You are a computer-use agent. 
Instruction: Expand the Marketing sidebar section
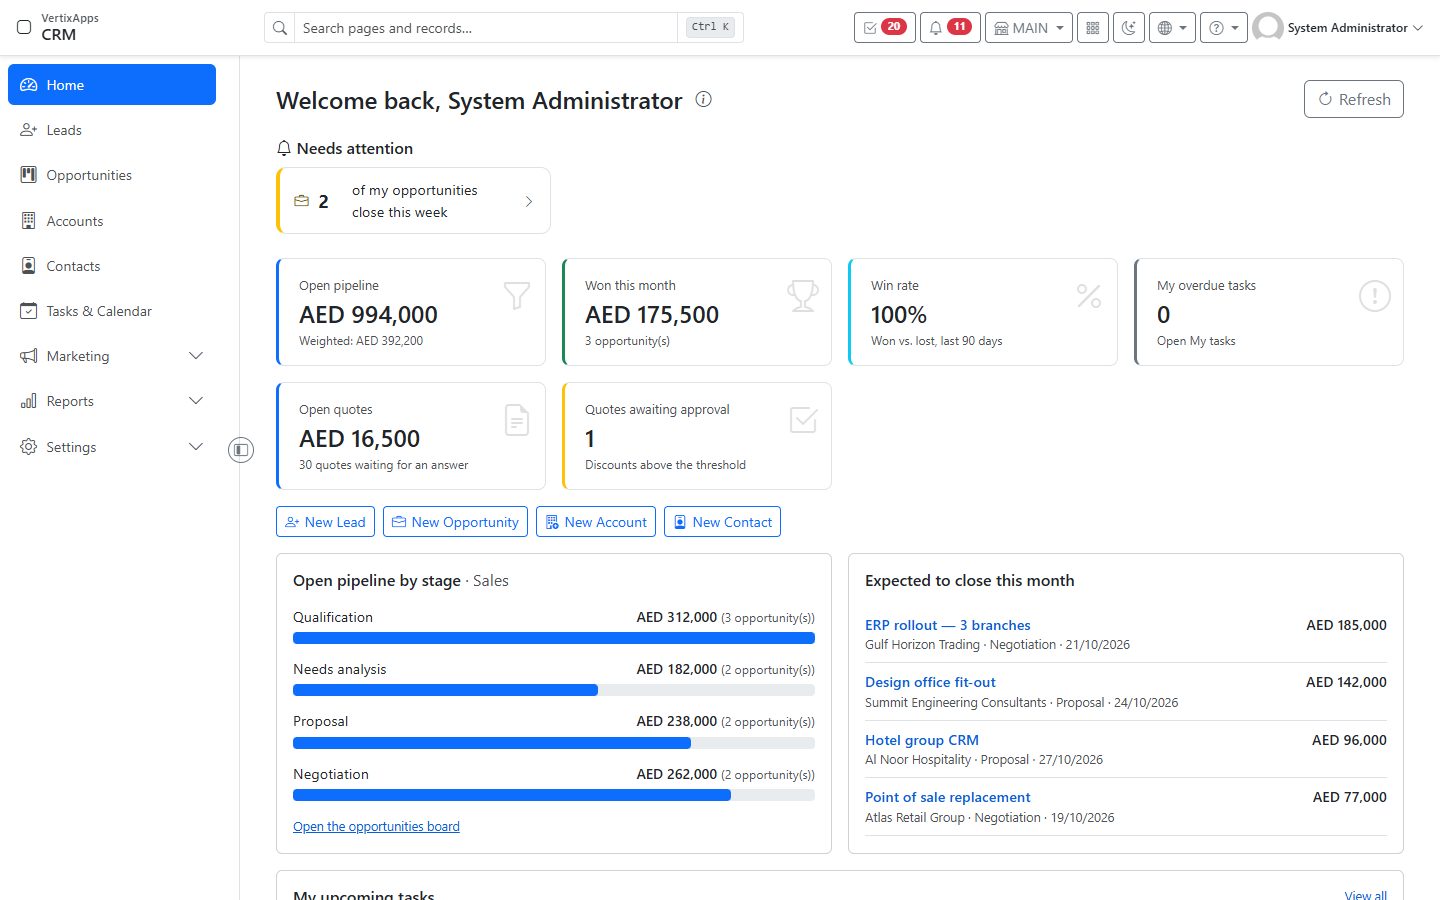112,356
